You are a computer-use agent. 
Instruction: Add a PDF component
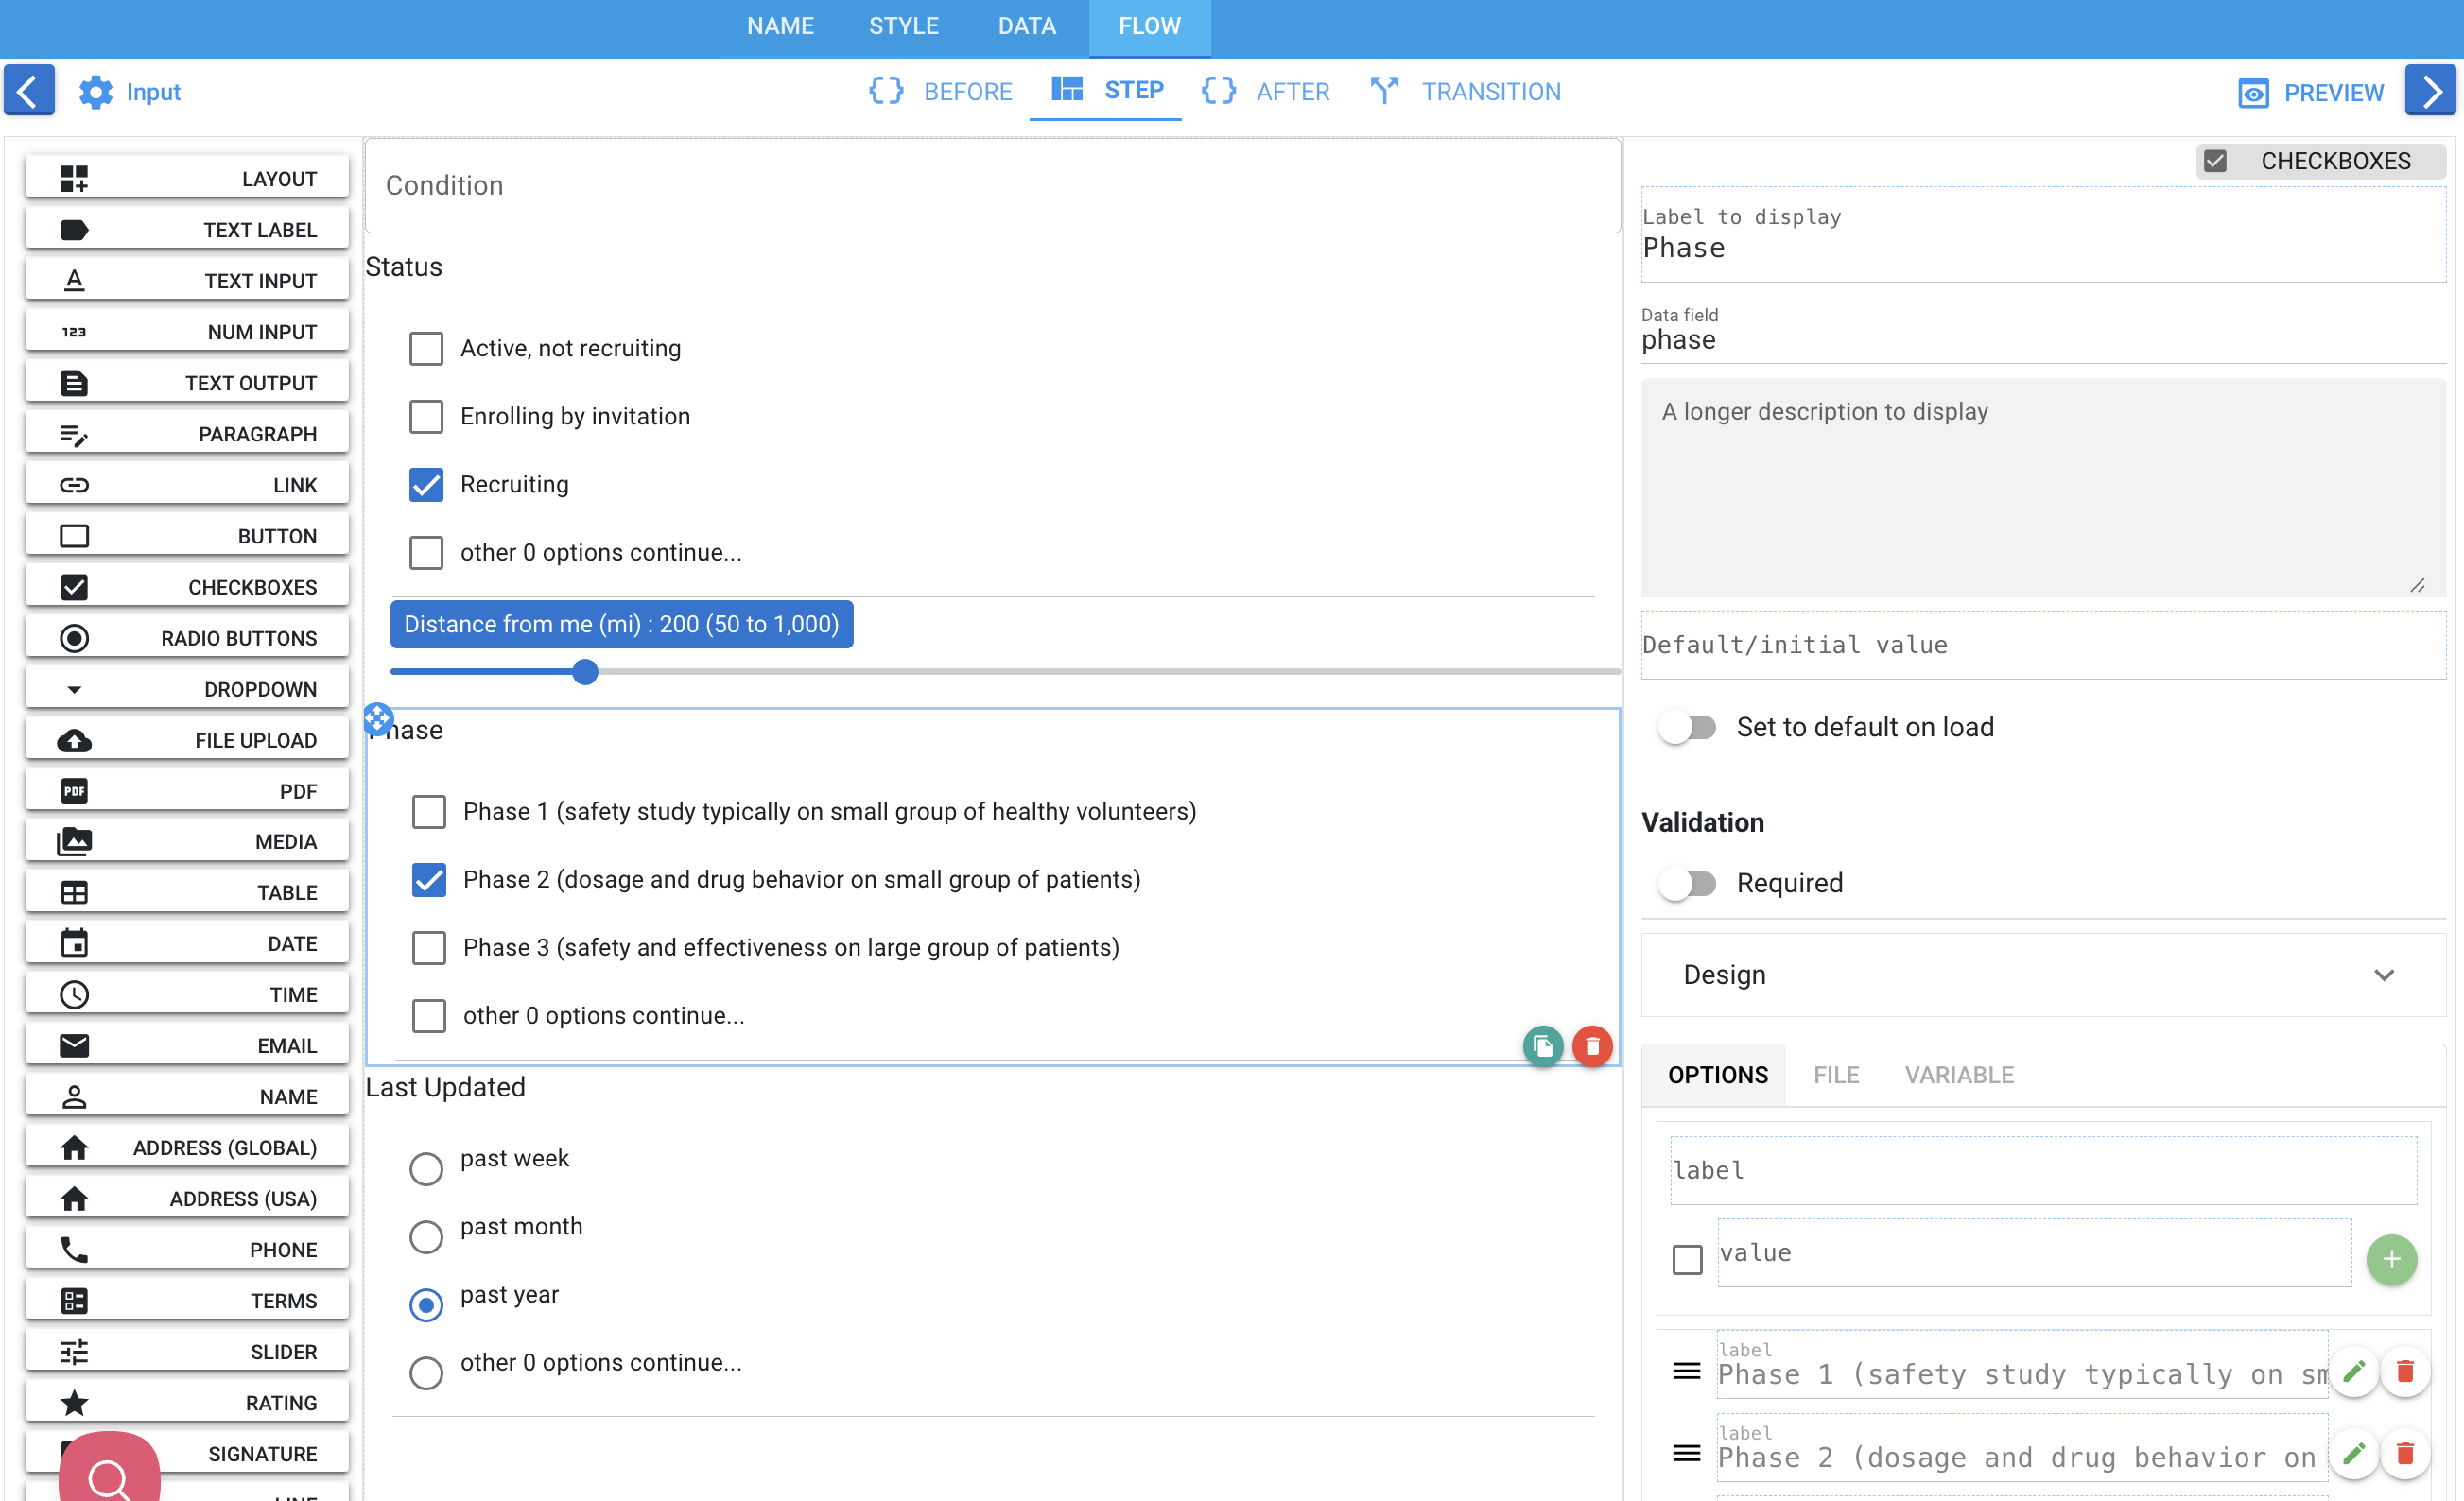[187, 790]
